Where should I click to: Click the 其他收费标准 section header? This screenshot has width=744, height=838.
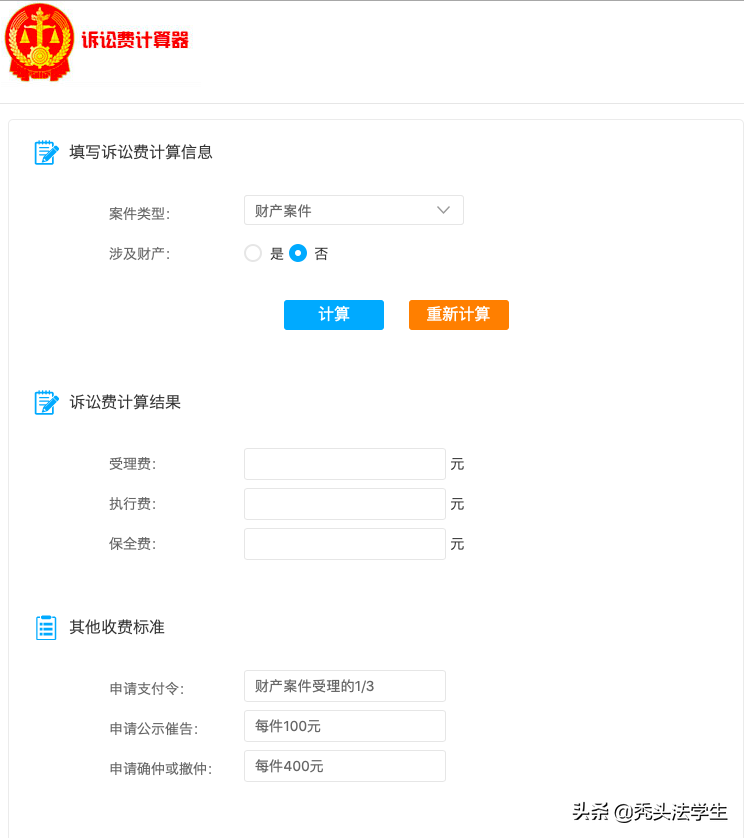pos(117,627)
